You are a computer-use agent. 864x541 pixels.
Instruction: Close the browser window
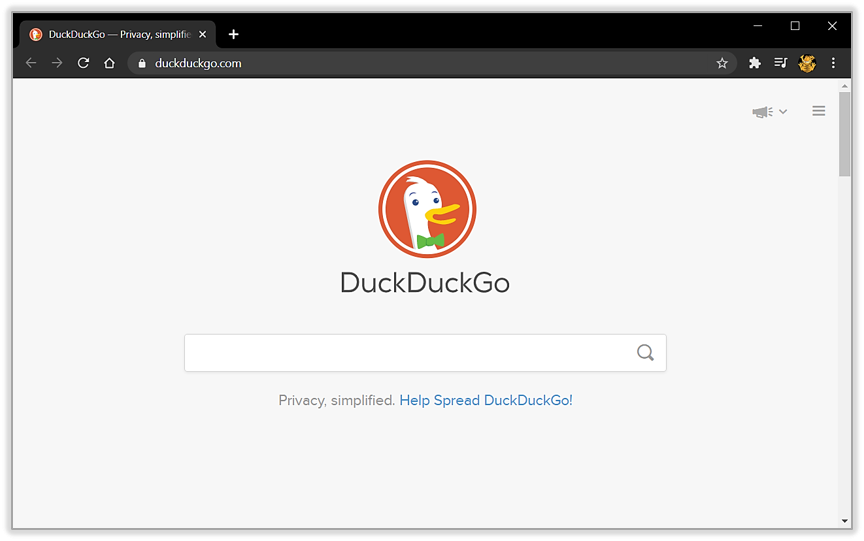[832, 25]
